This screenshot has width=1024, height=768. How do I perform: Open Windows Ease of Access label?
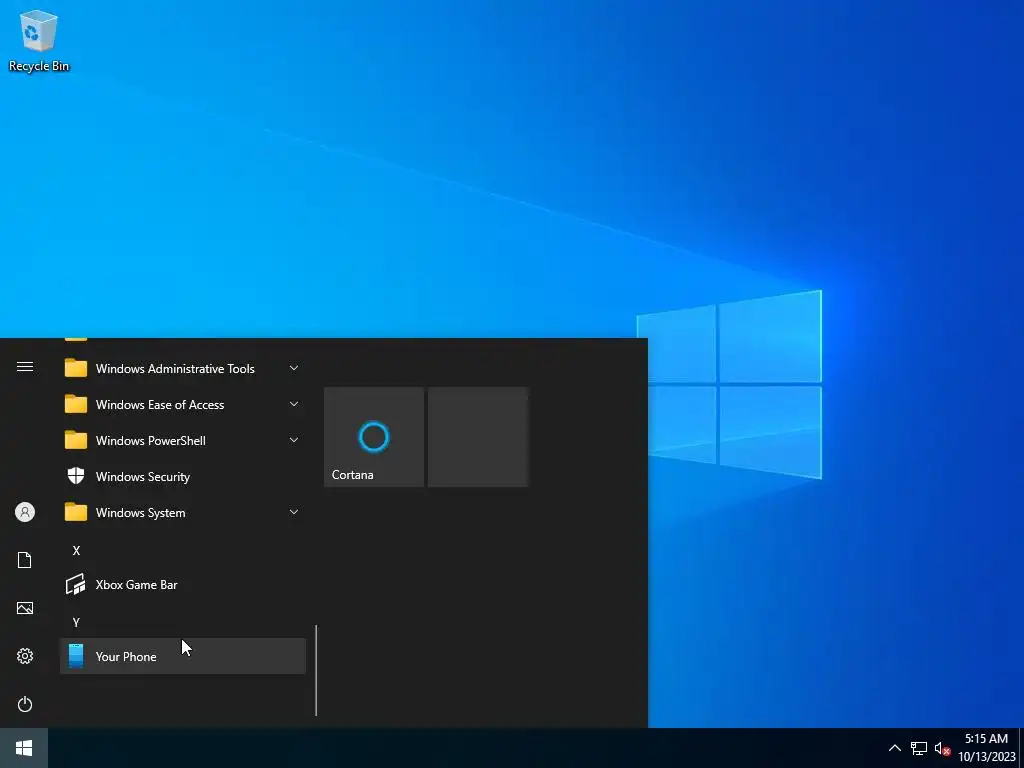pos(160,405)
